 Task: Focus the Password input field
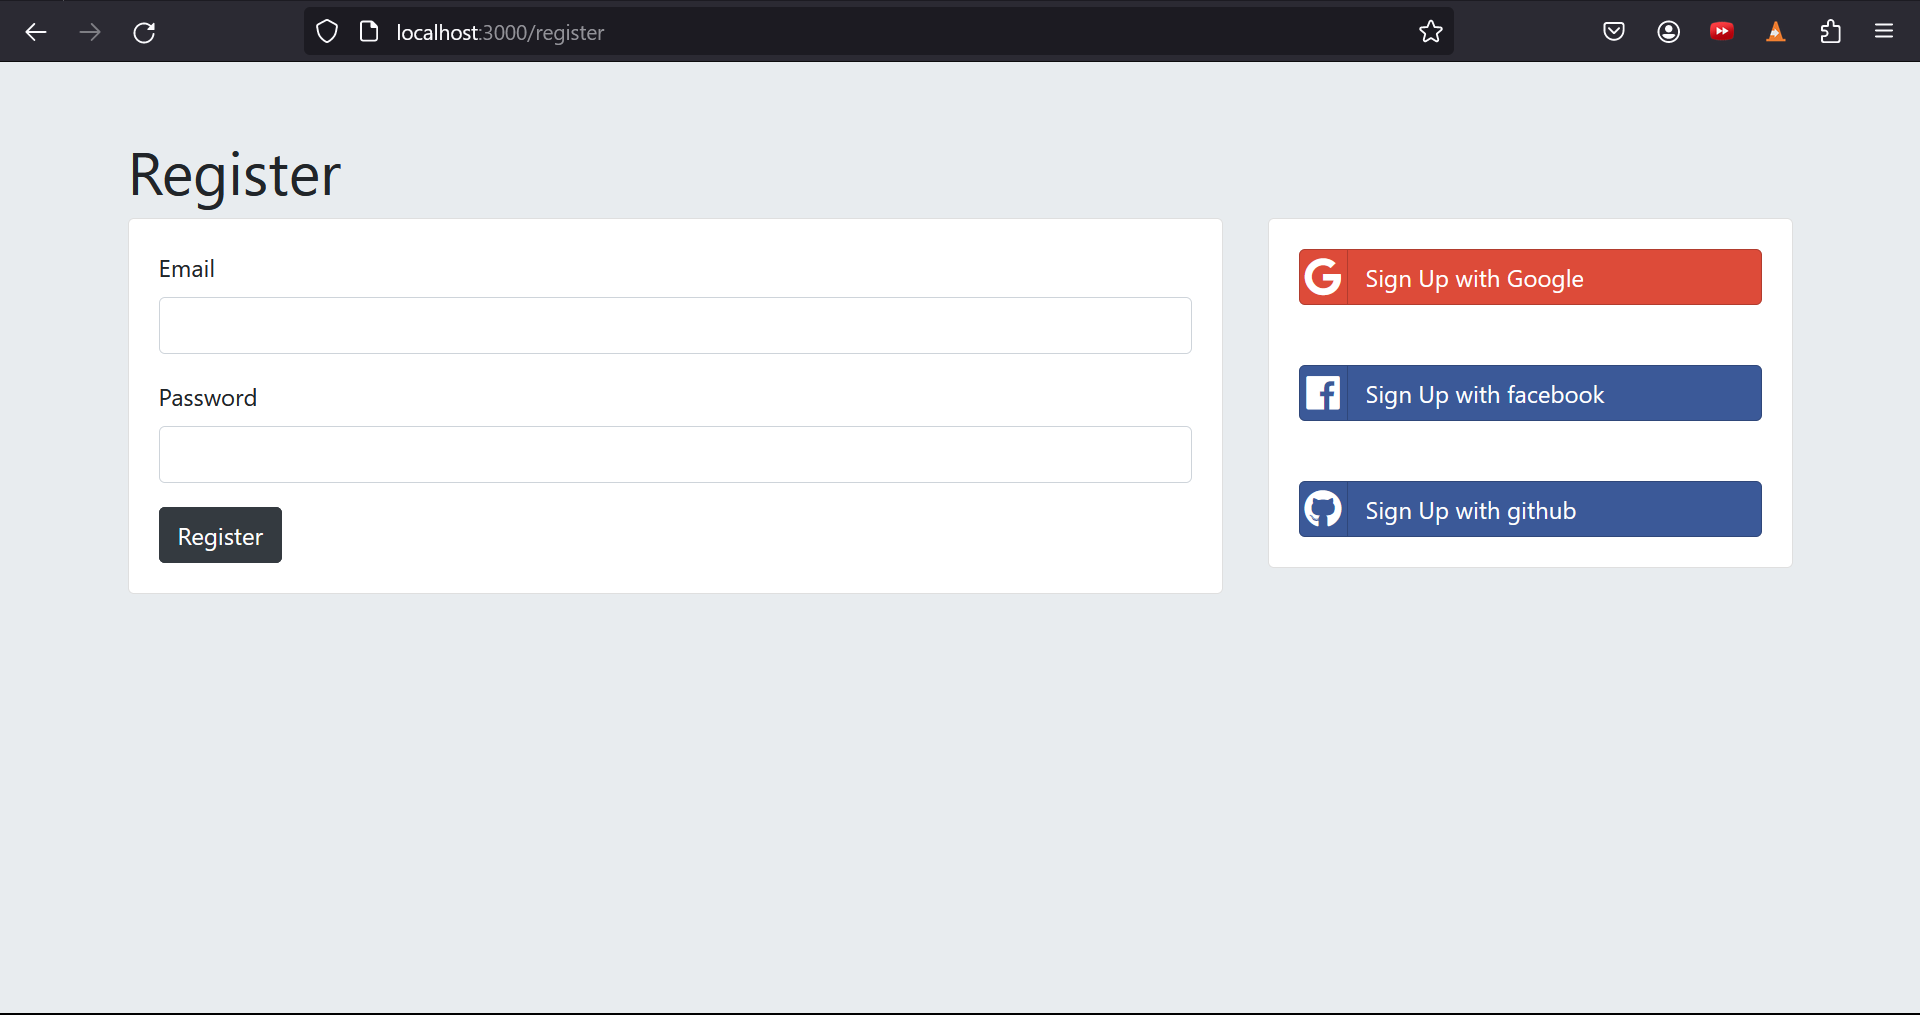674,454
